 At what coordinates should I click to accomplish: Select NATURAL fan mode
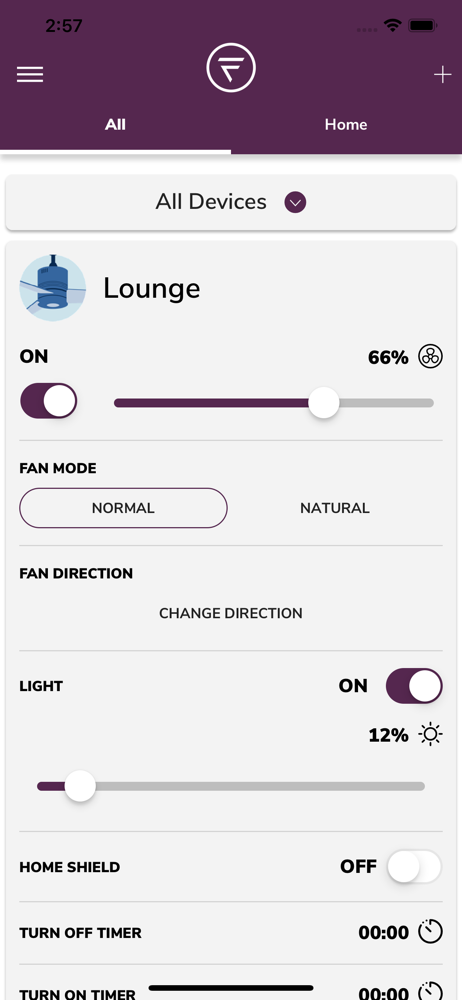coord(335,508)
